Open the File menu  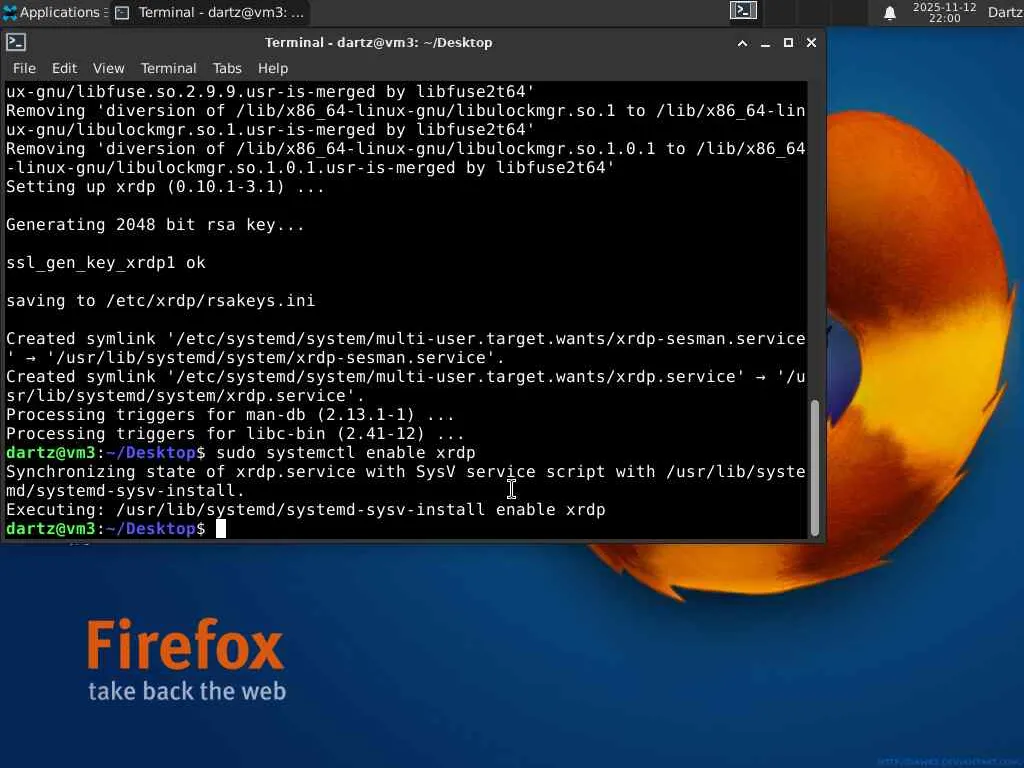[24, 68]
